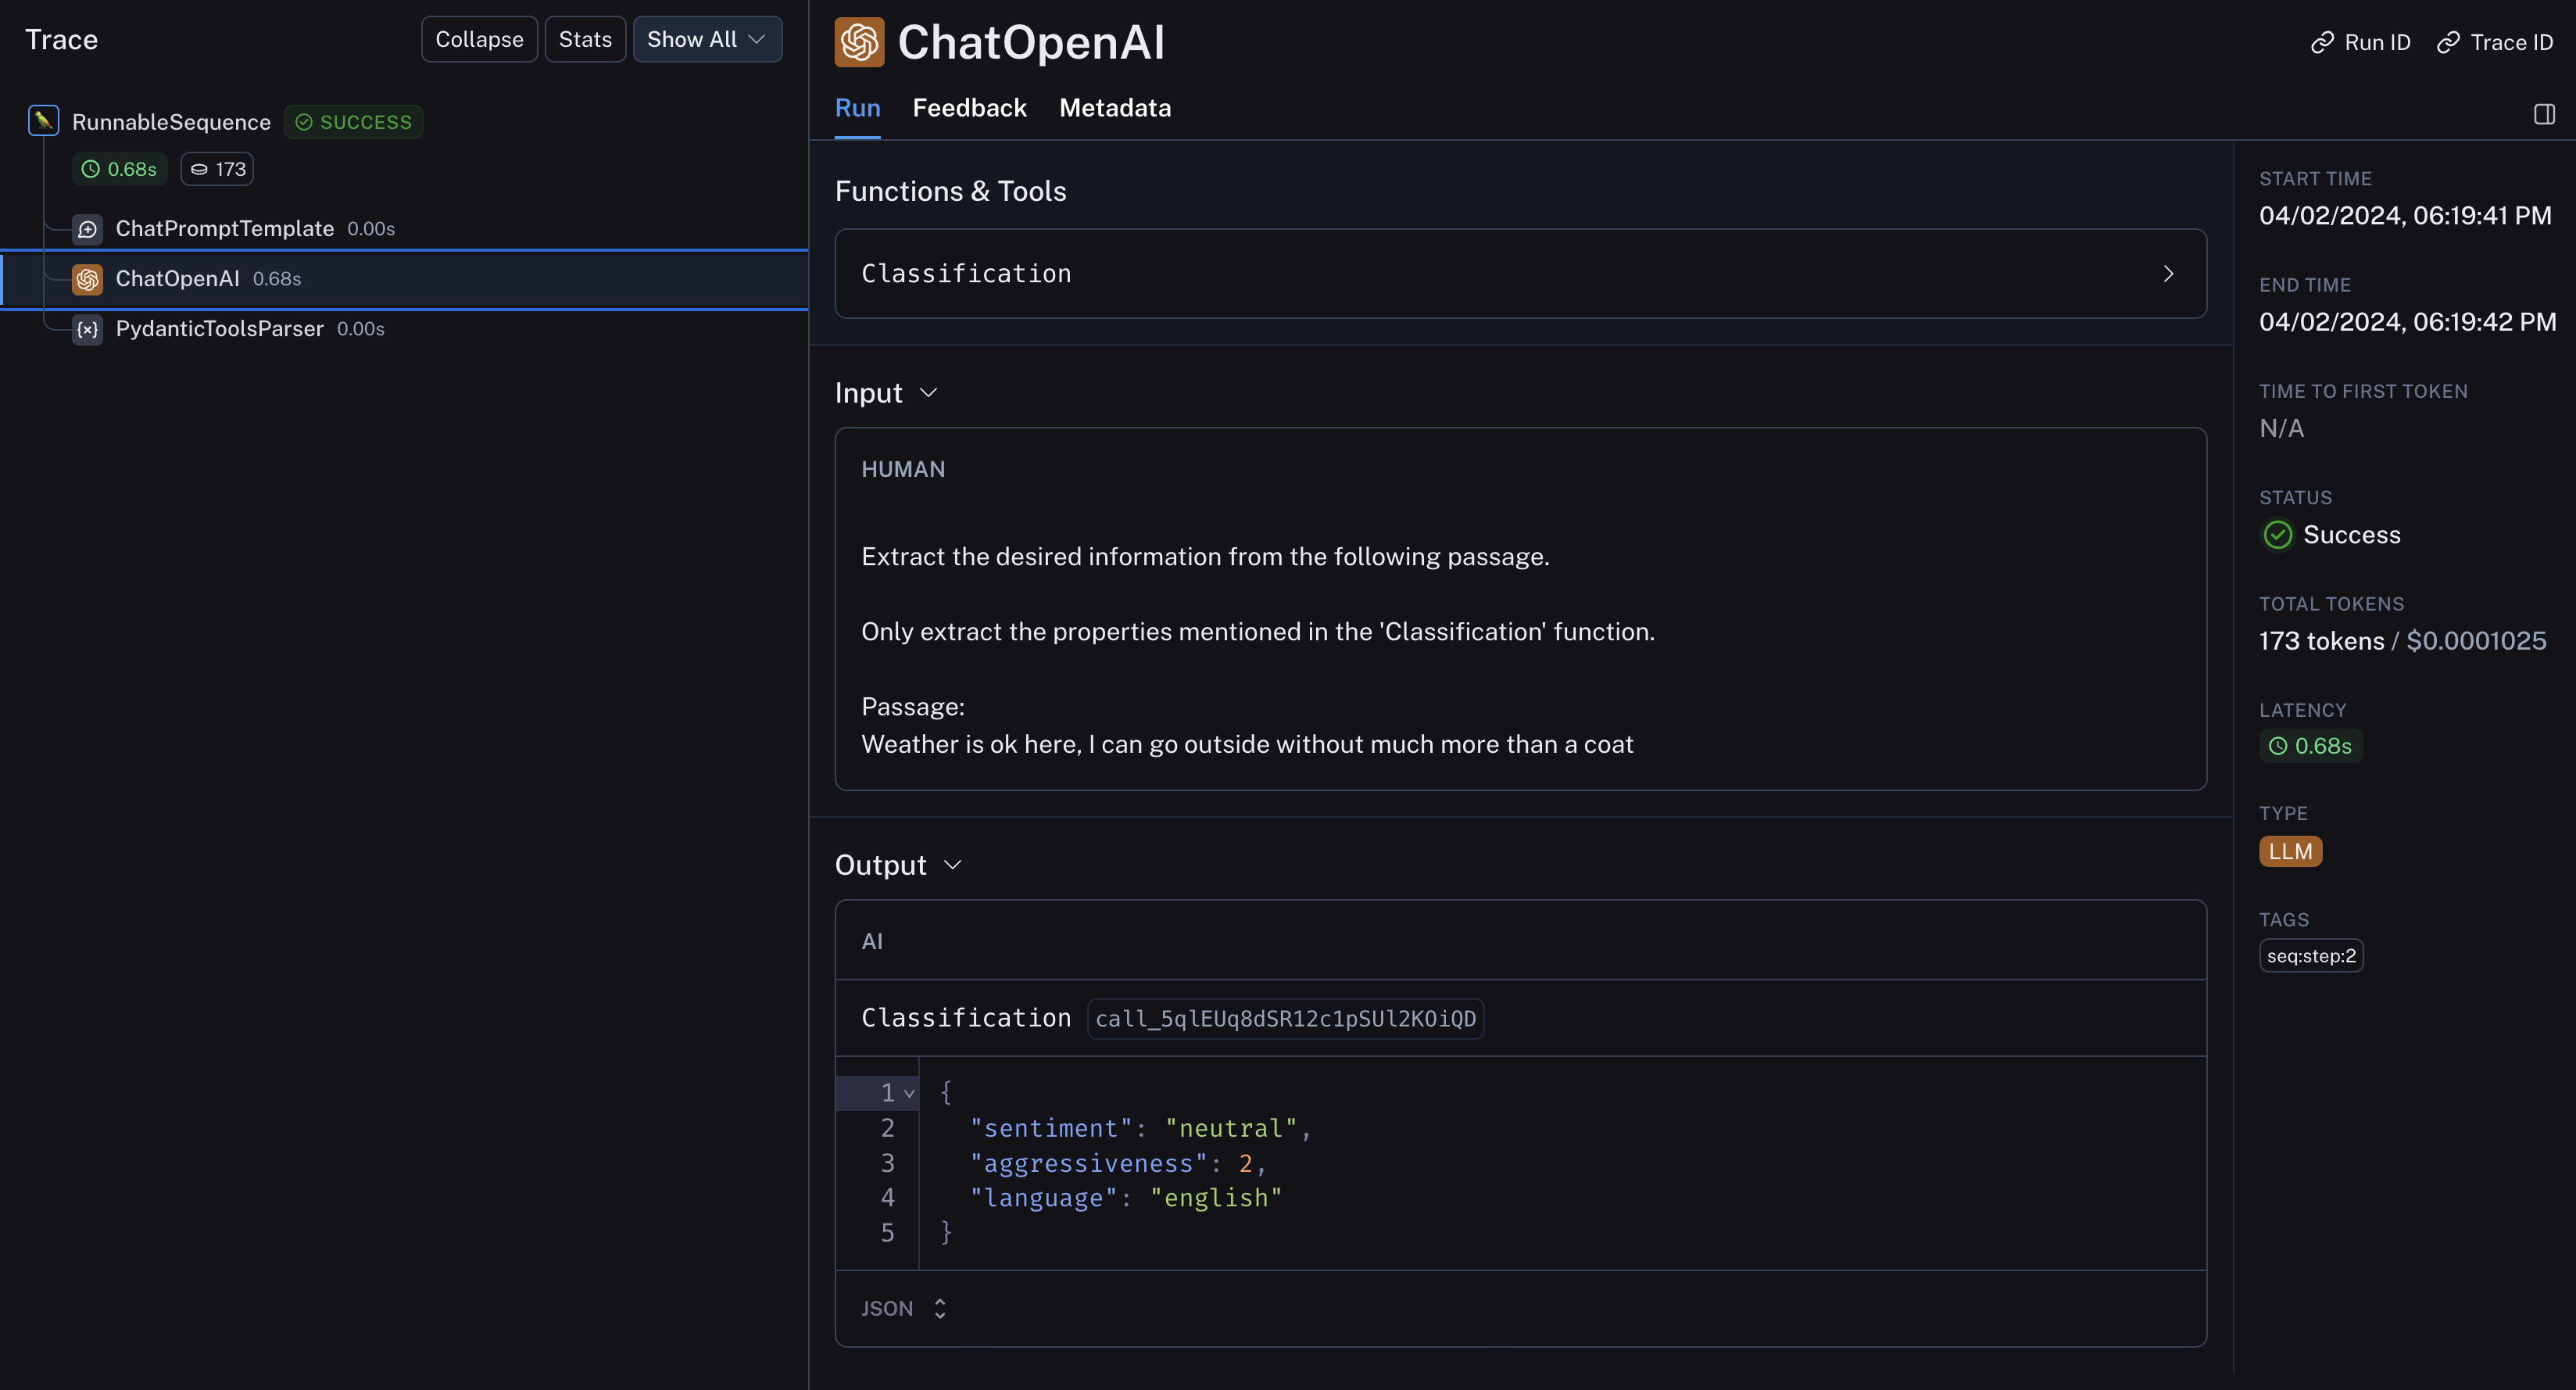The image size is (2576, 1390).
Task: Switch to the Metadata tab
Action: 1115,108
